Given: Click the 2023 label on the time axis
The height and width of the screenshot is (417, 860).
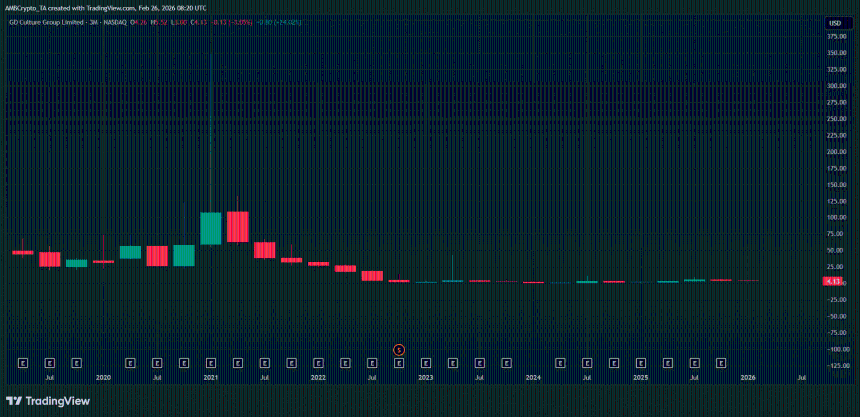Looking at the screenshot, I should pos(426,378).
